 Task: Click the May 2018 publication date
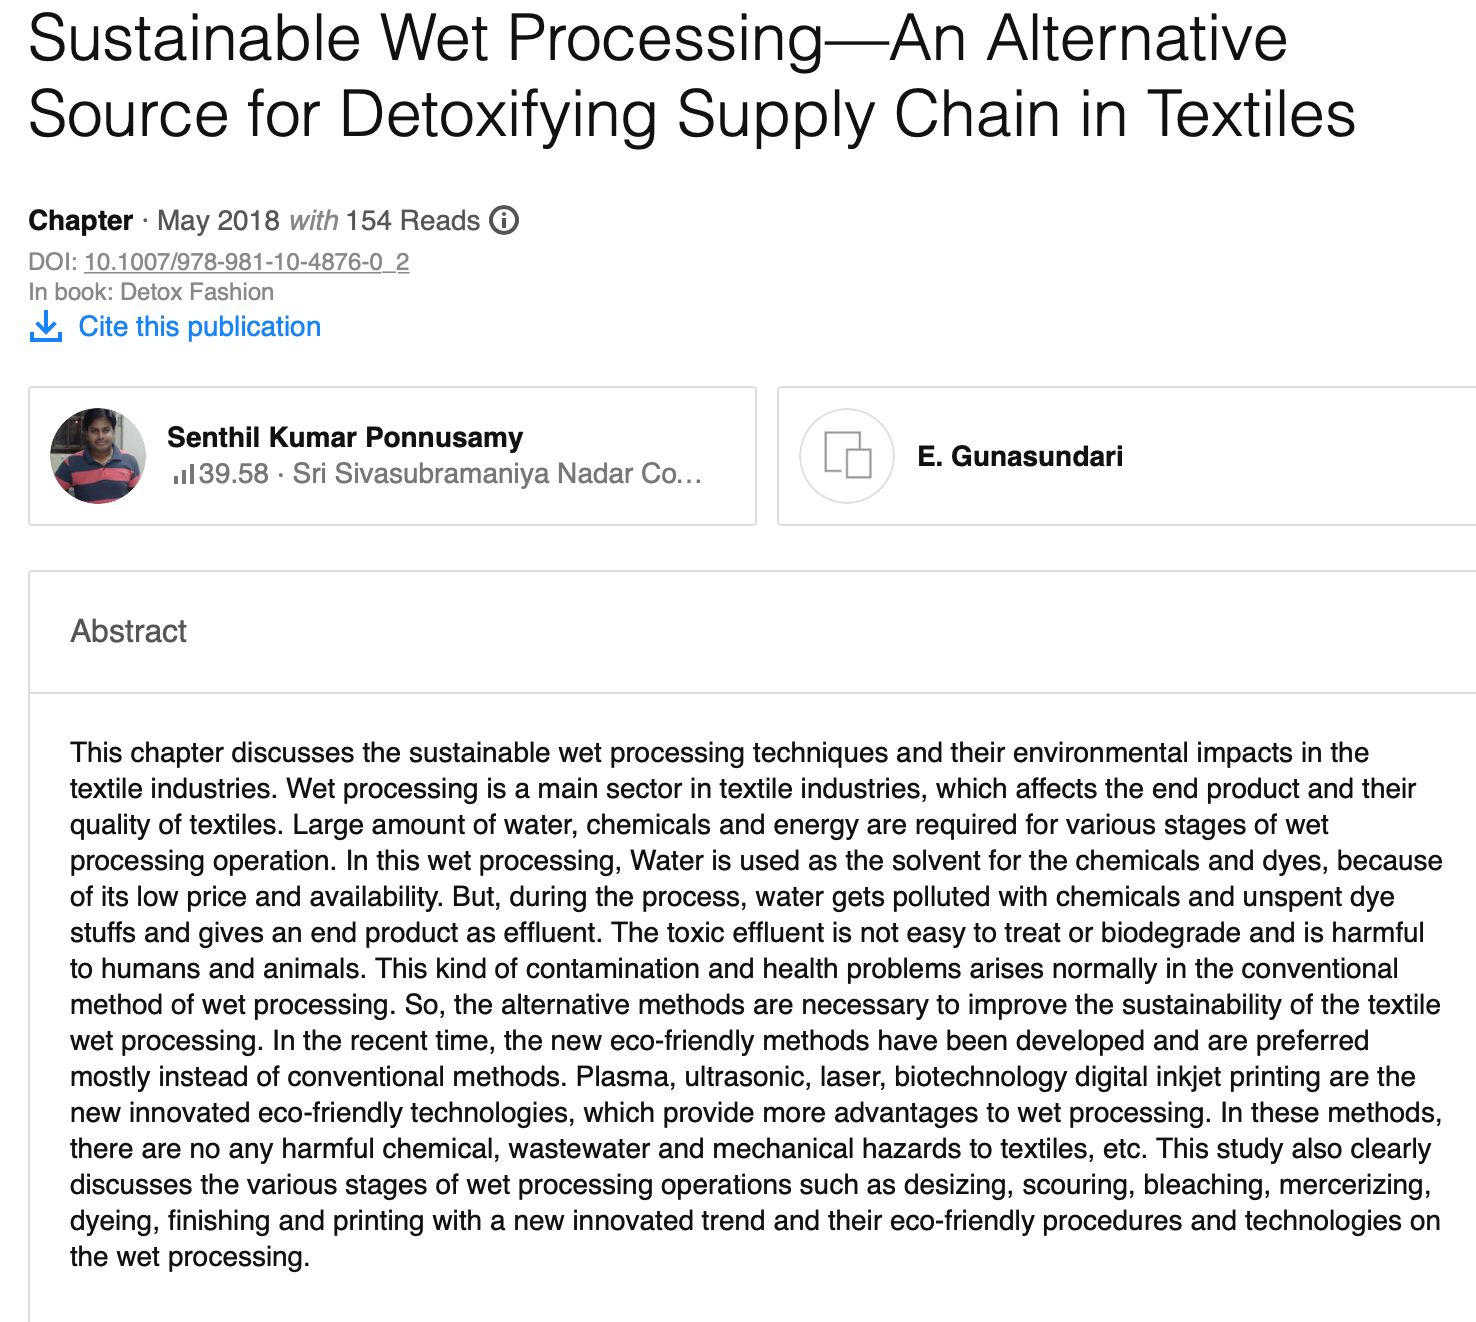pos(218,220)
